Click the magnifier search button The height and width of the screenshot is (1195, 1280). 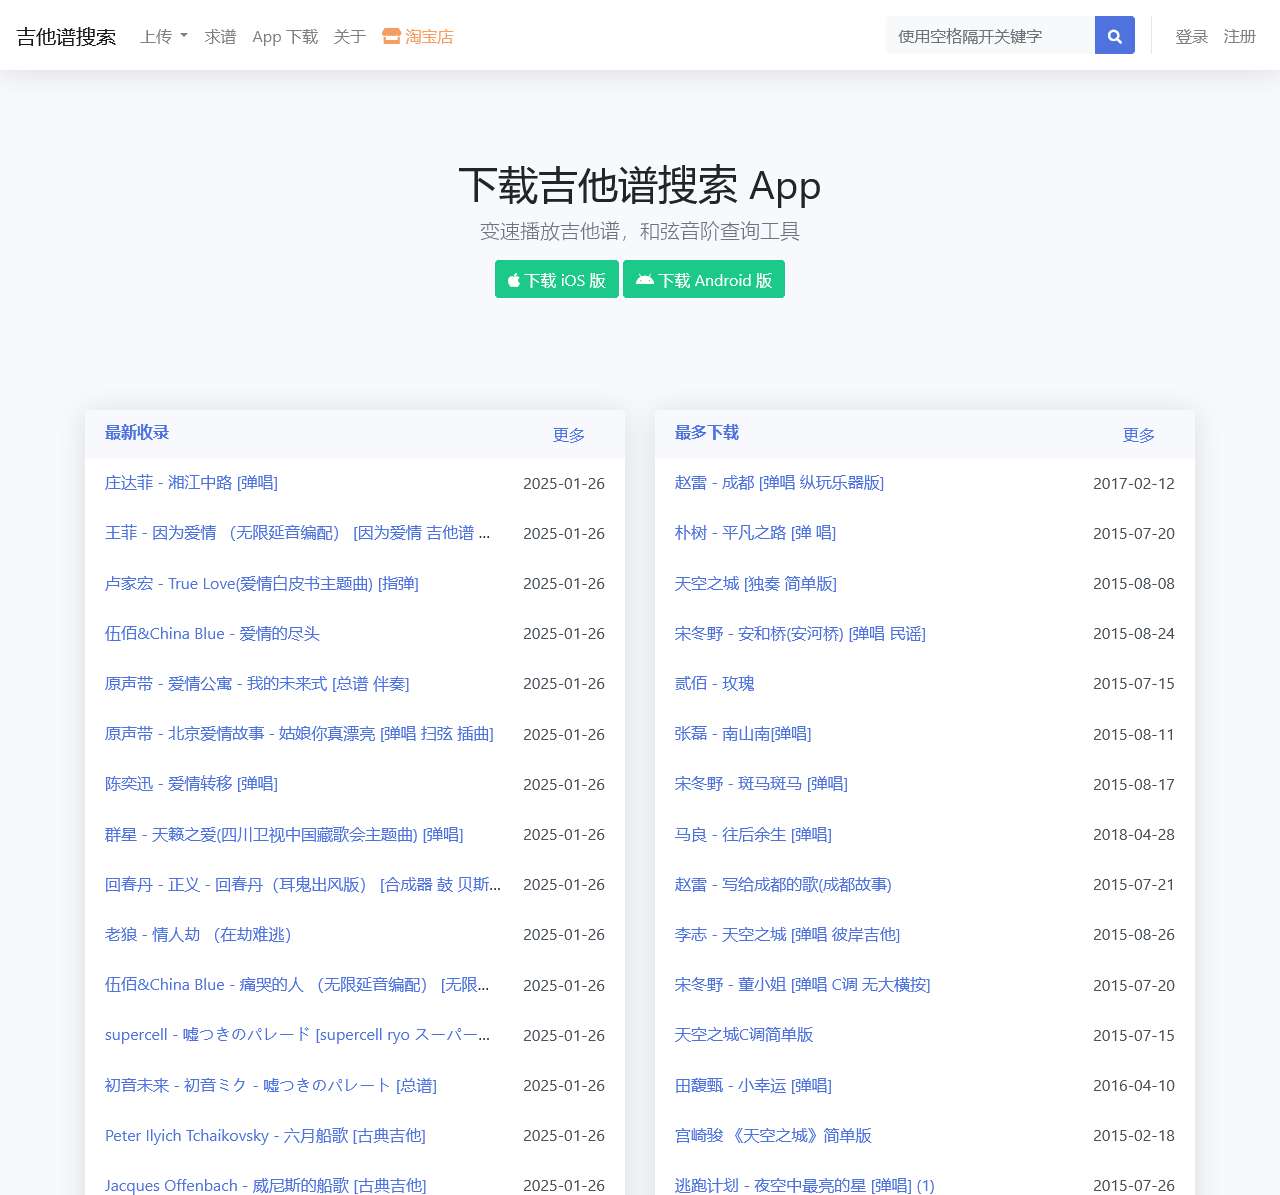[1114, 36]
